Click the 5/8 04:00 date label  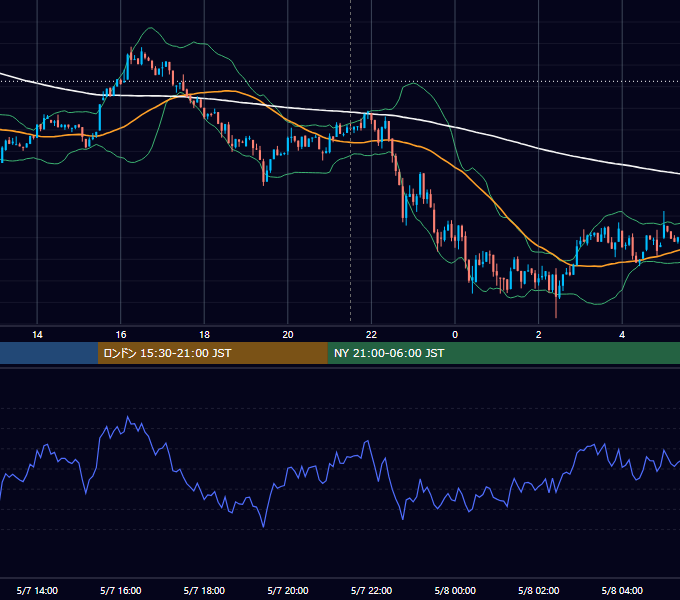(622, 590)
